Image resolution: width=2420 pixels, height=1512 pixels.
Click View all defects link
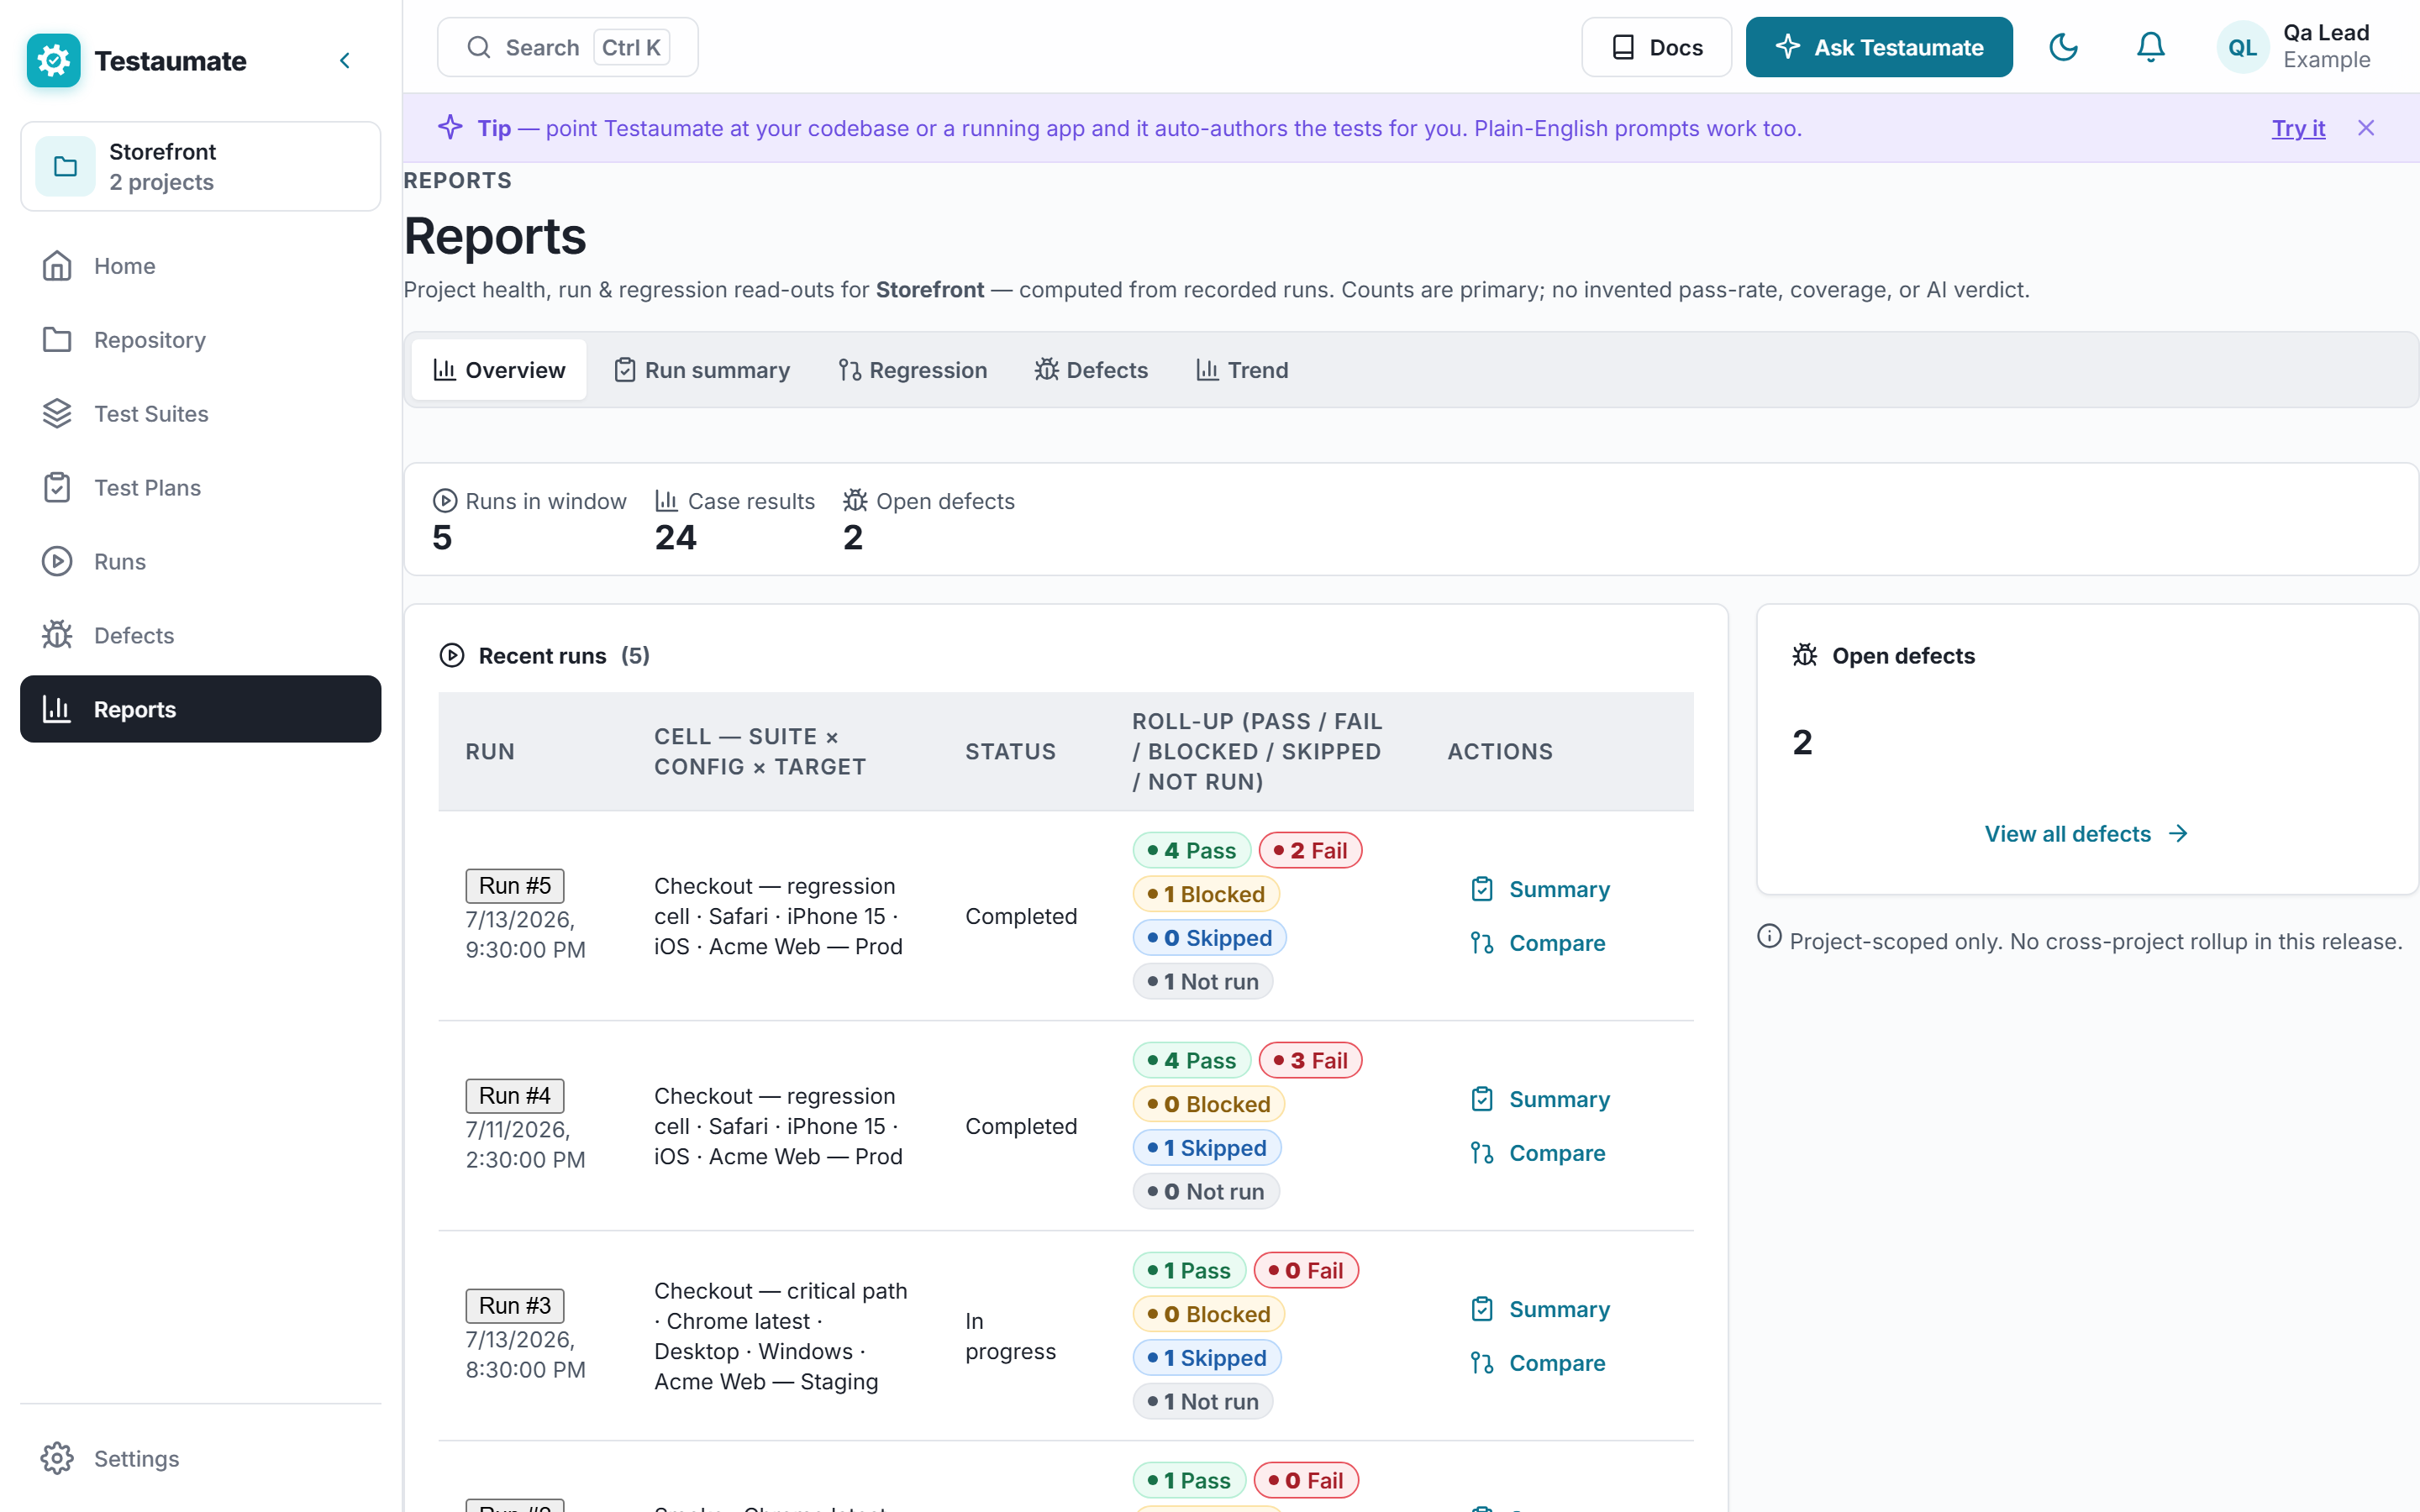click(2087, 833)
